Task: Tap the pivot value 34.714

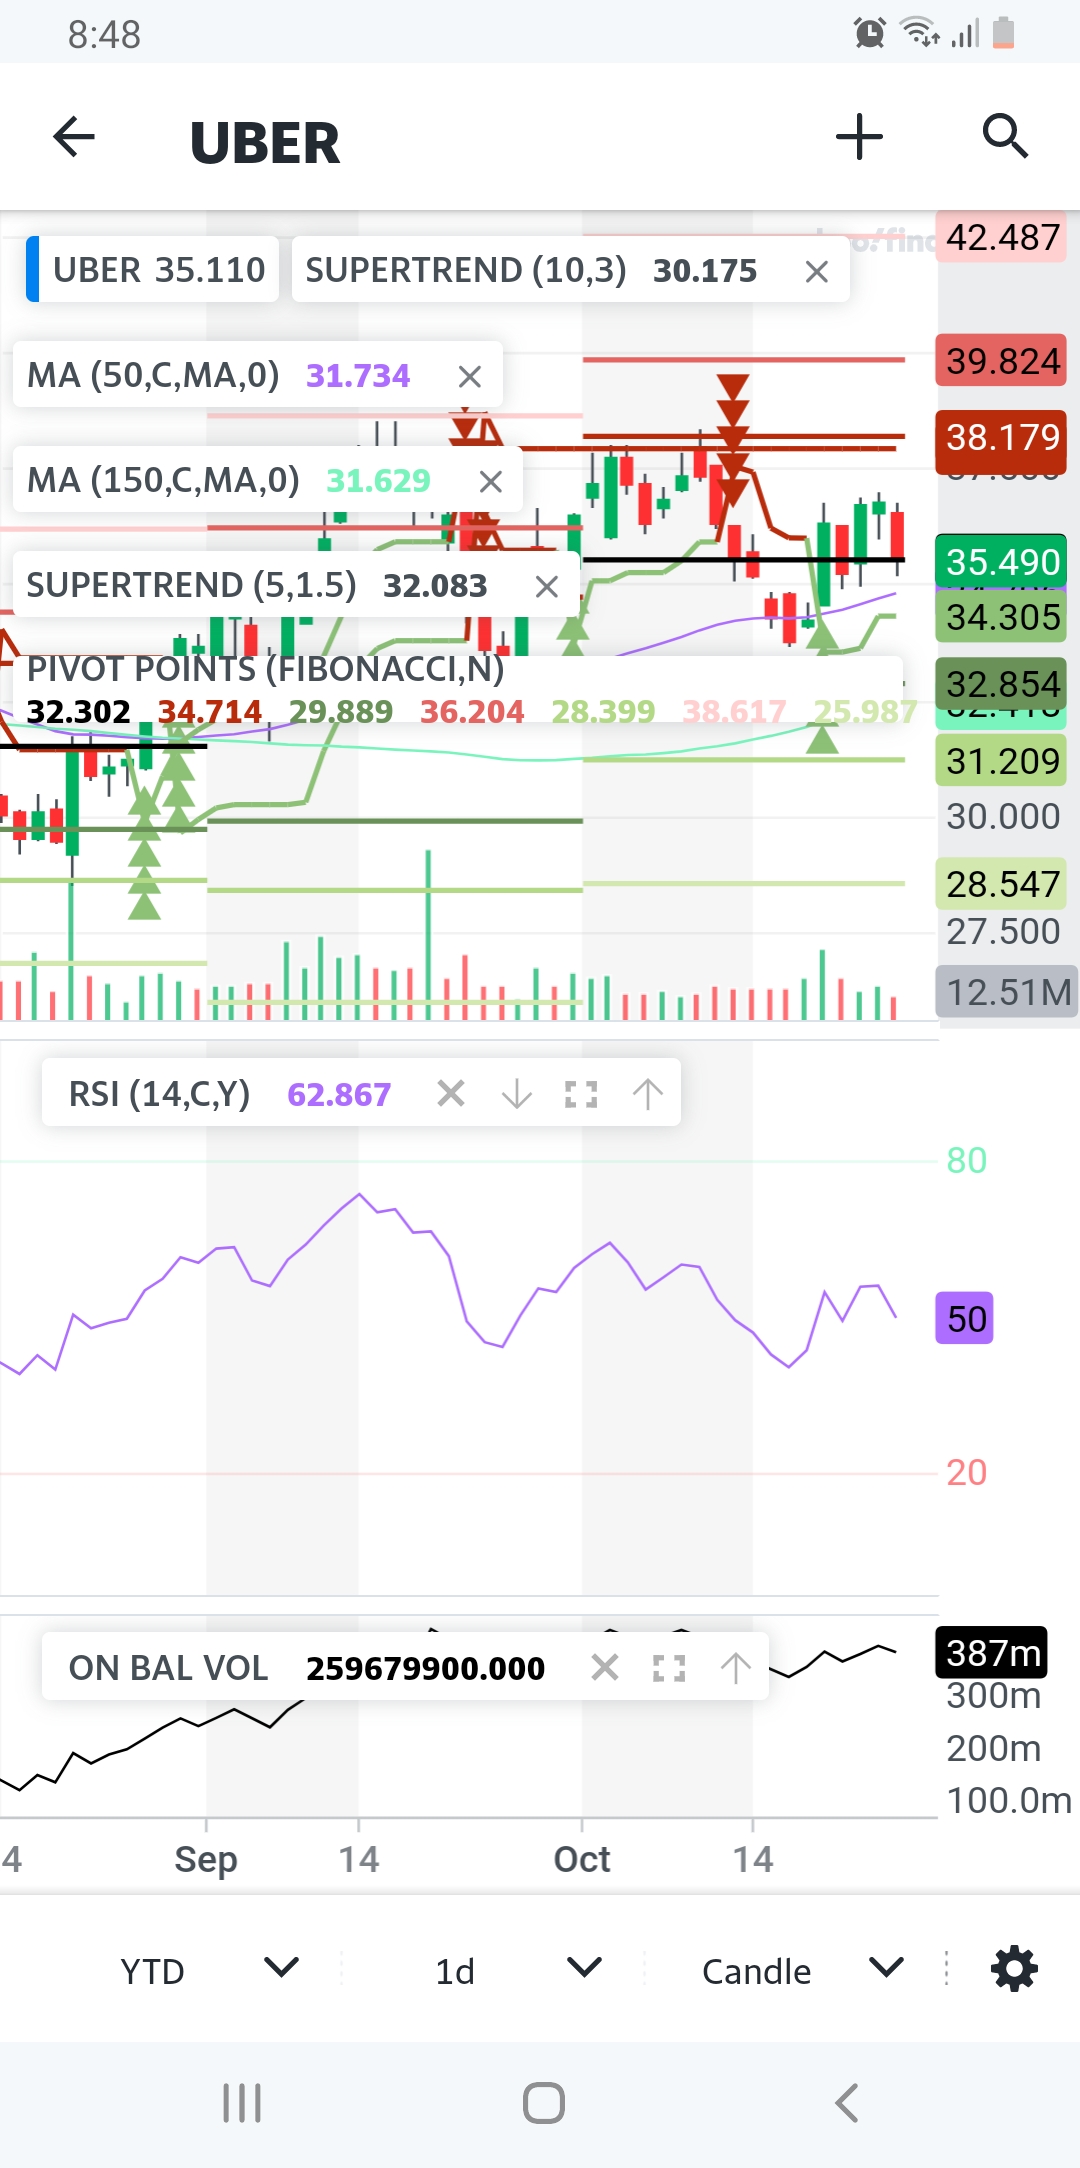Action: 210,712
